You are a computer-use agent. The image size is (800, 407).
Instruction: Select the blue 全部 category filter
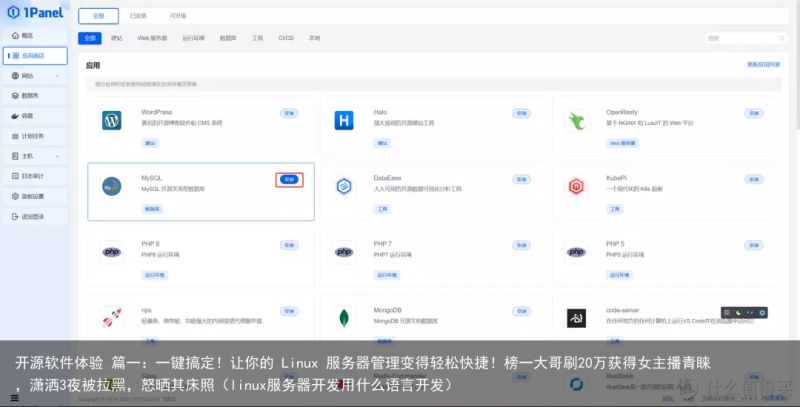[x=90, y=38]
